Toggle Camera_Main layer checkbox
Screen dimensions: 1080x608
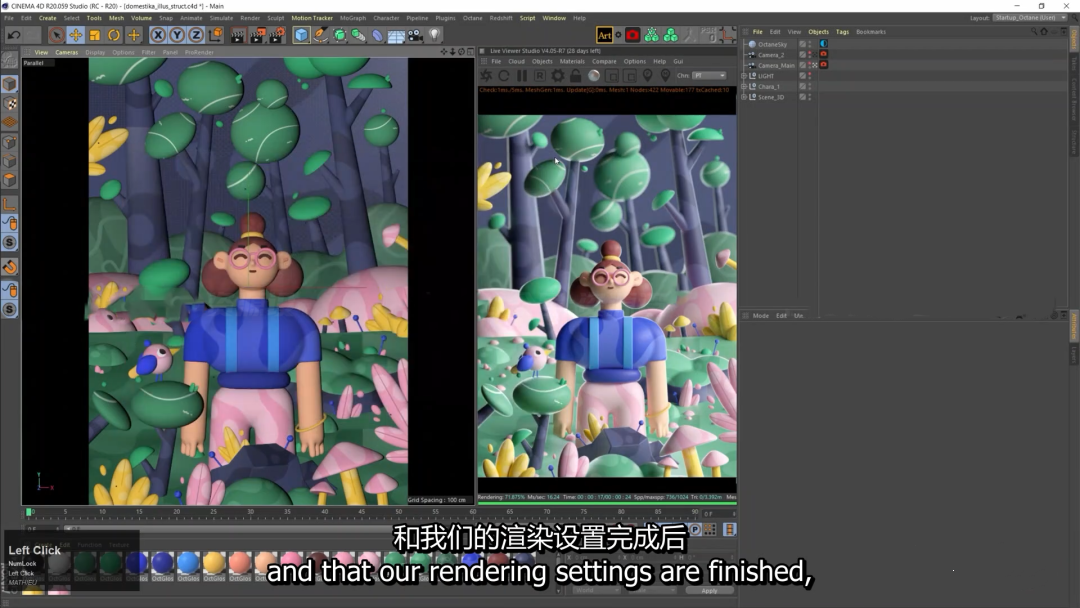click(802, 65)
